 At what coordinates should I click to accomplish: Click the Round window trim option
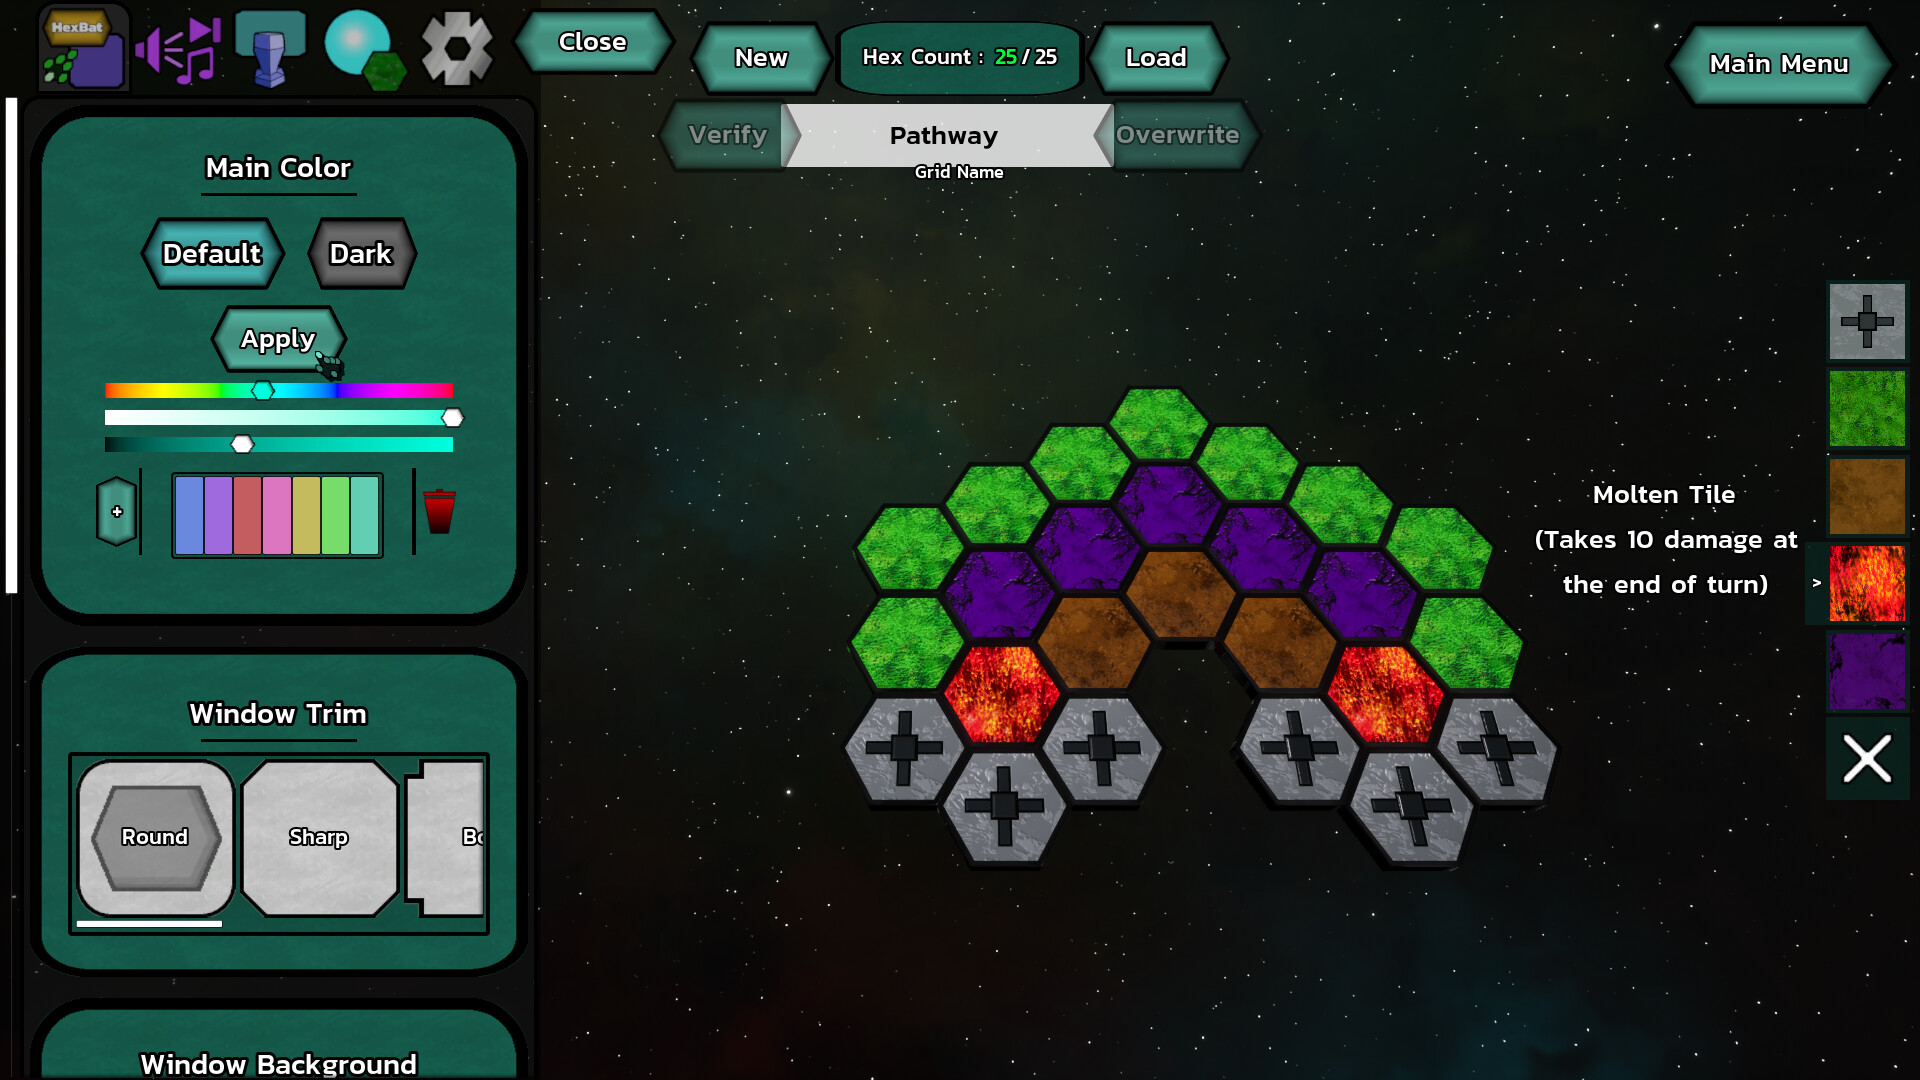[154, 835]
